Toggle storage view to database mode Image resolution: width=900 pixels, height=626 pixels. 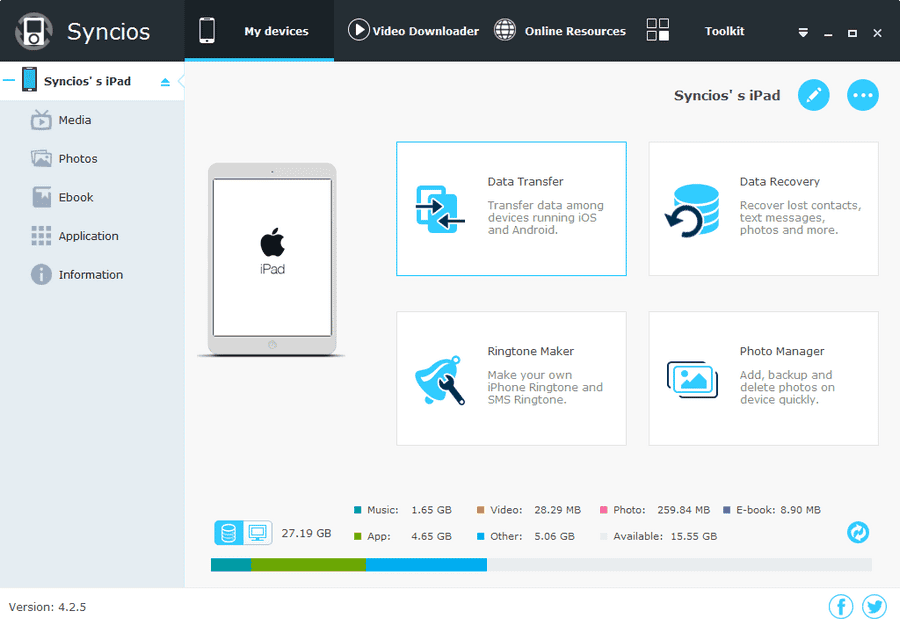coord(228,533)
